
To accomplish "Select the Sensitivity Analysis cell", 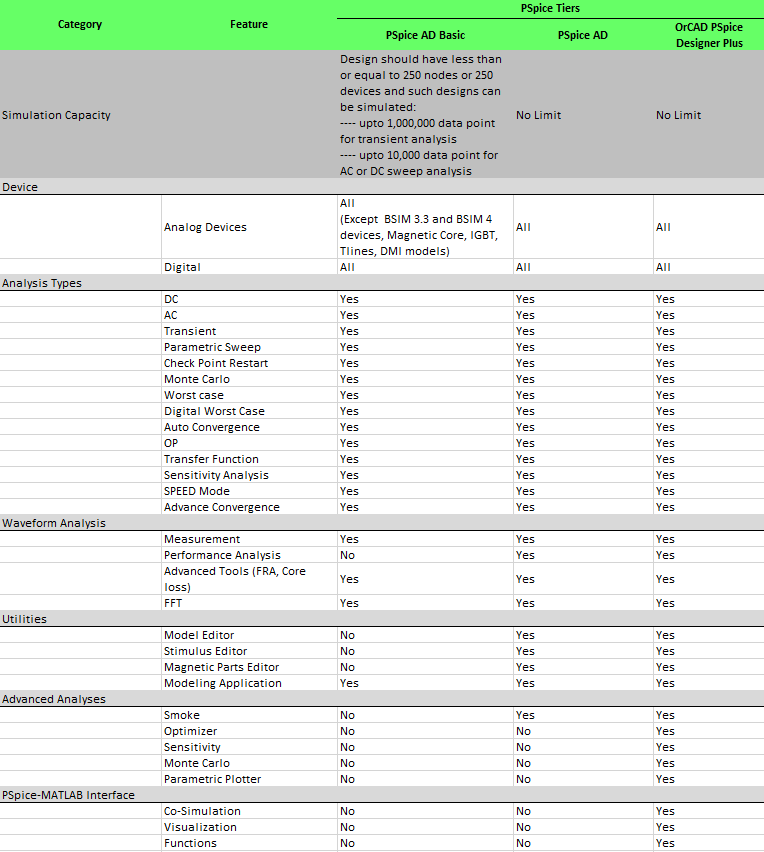I will coord(249,475).
